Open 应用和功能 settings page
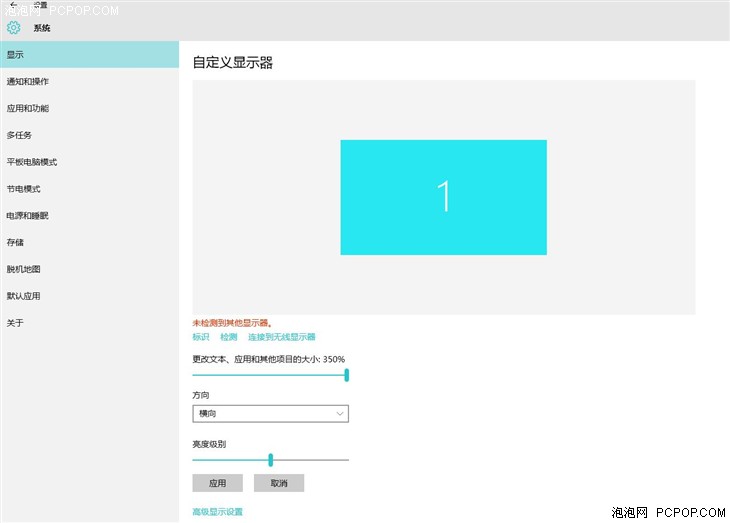Viewport: 730px width, 523px height. pyautogui.click(x=89, y=109)
